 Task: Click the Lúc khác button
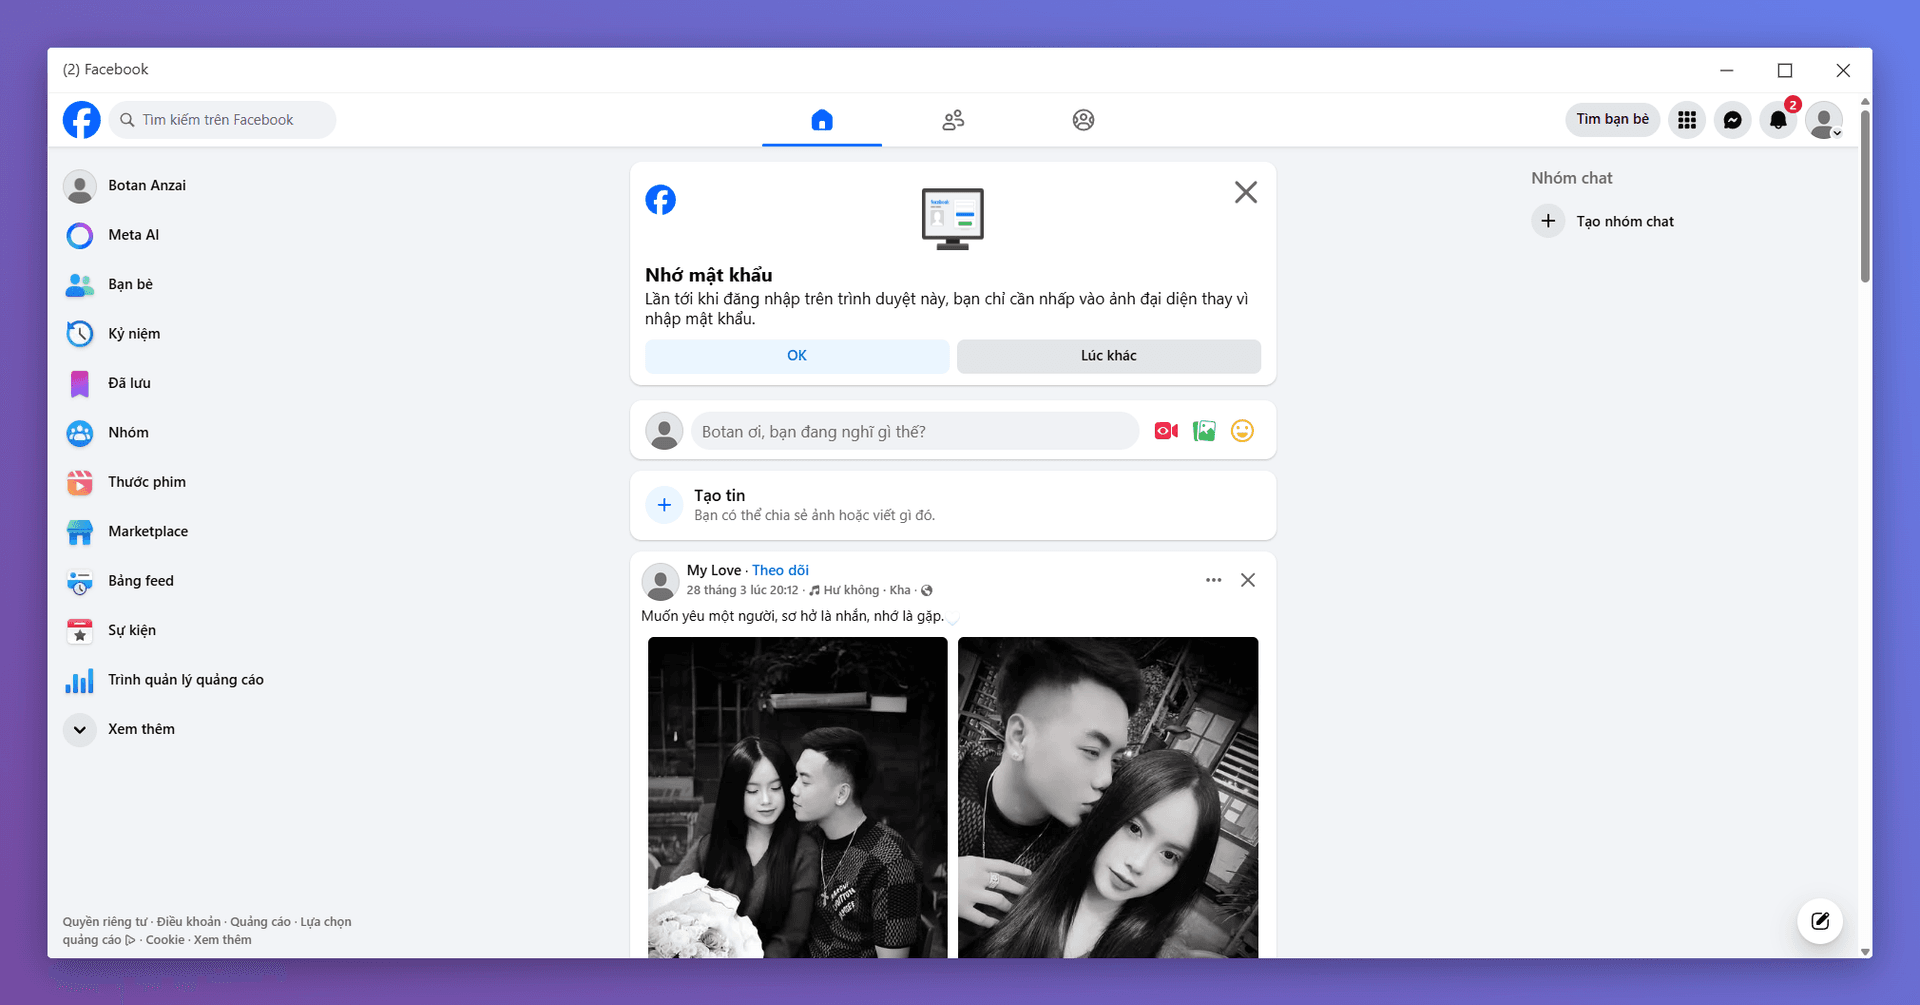(x=1108, y=356)
